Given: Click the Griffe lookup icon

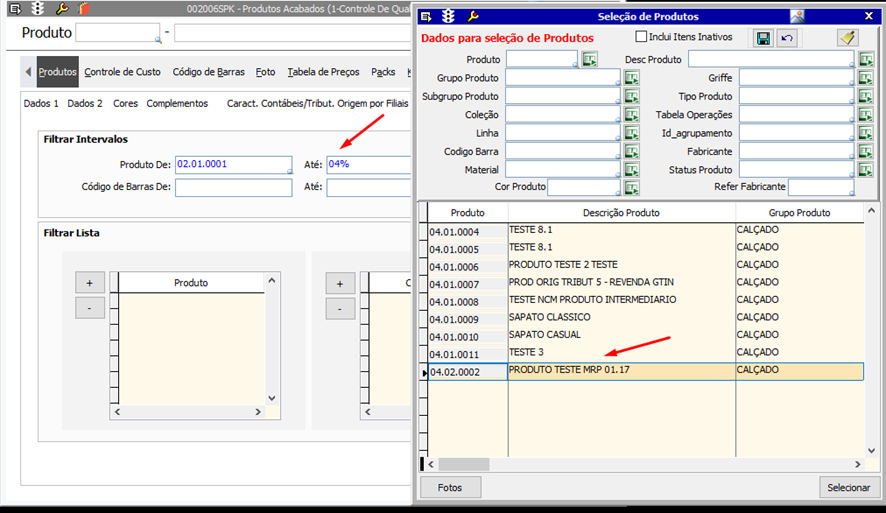Looking at the screenshot, I should [866, 77].
